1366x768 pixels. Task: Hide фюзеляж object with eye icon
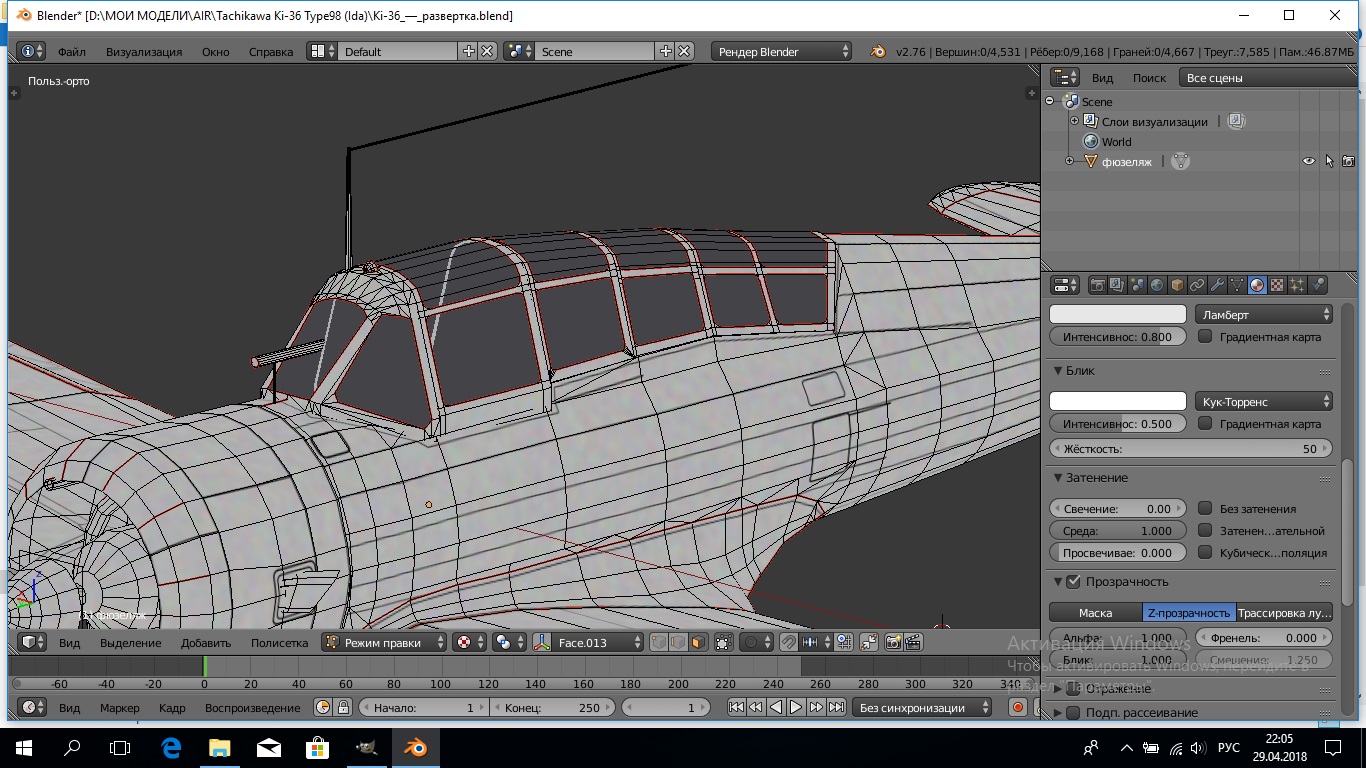coord(1308,161)
